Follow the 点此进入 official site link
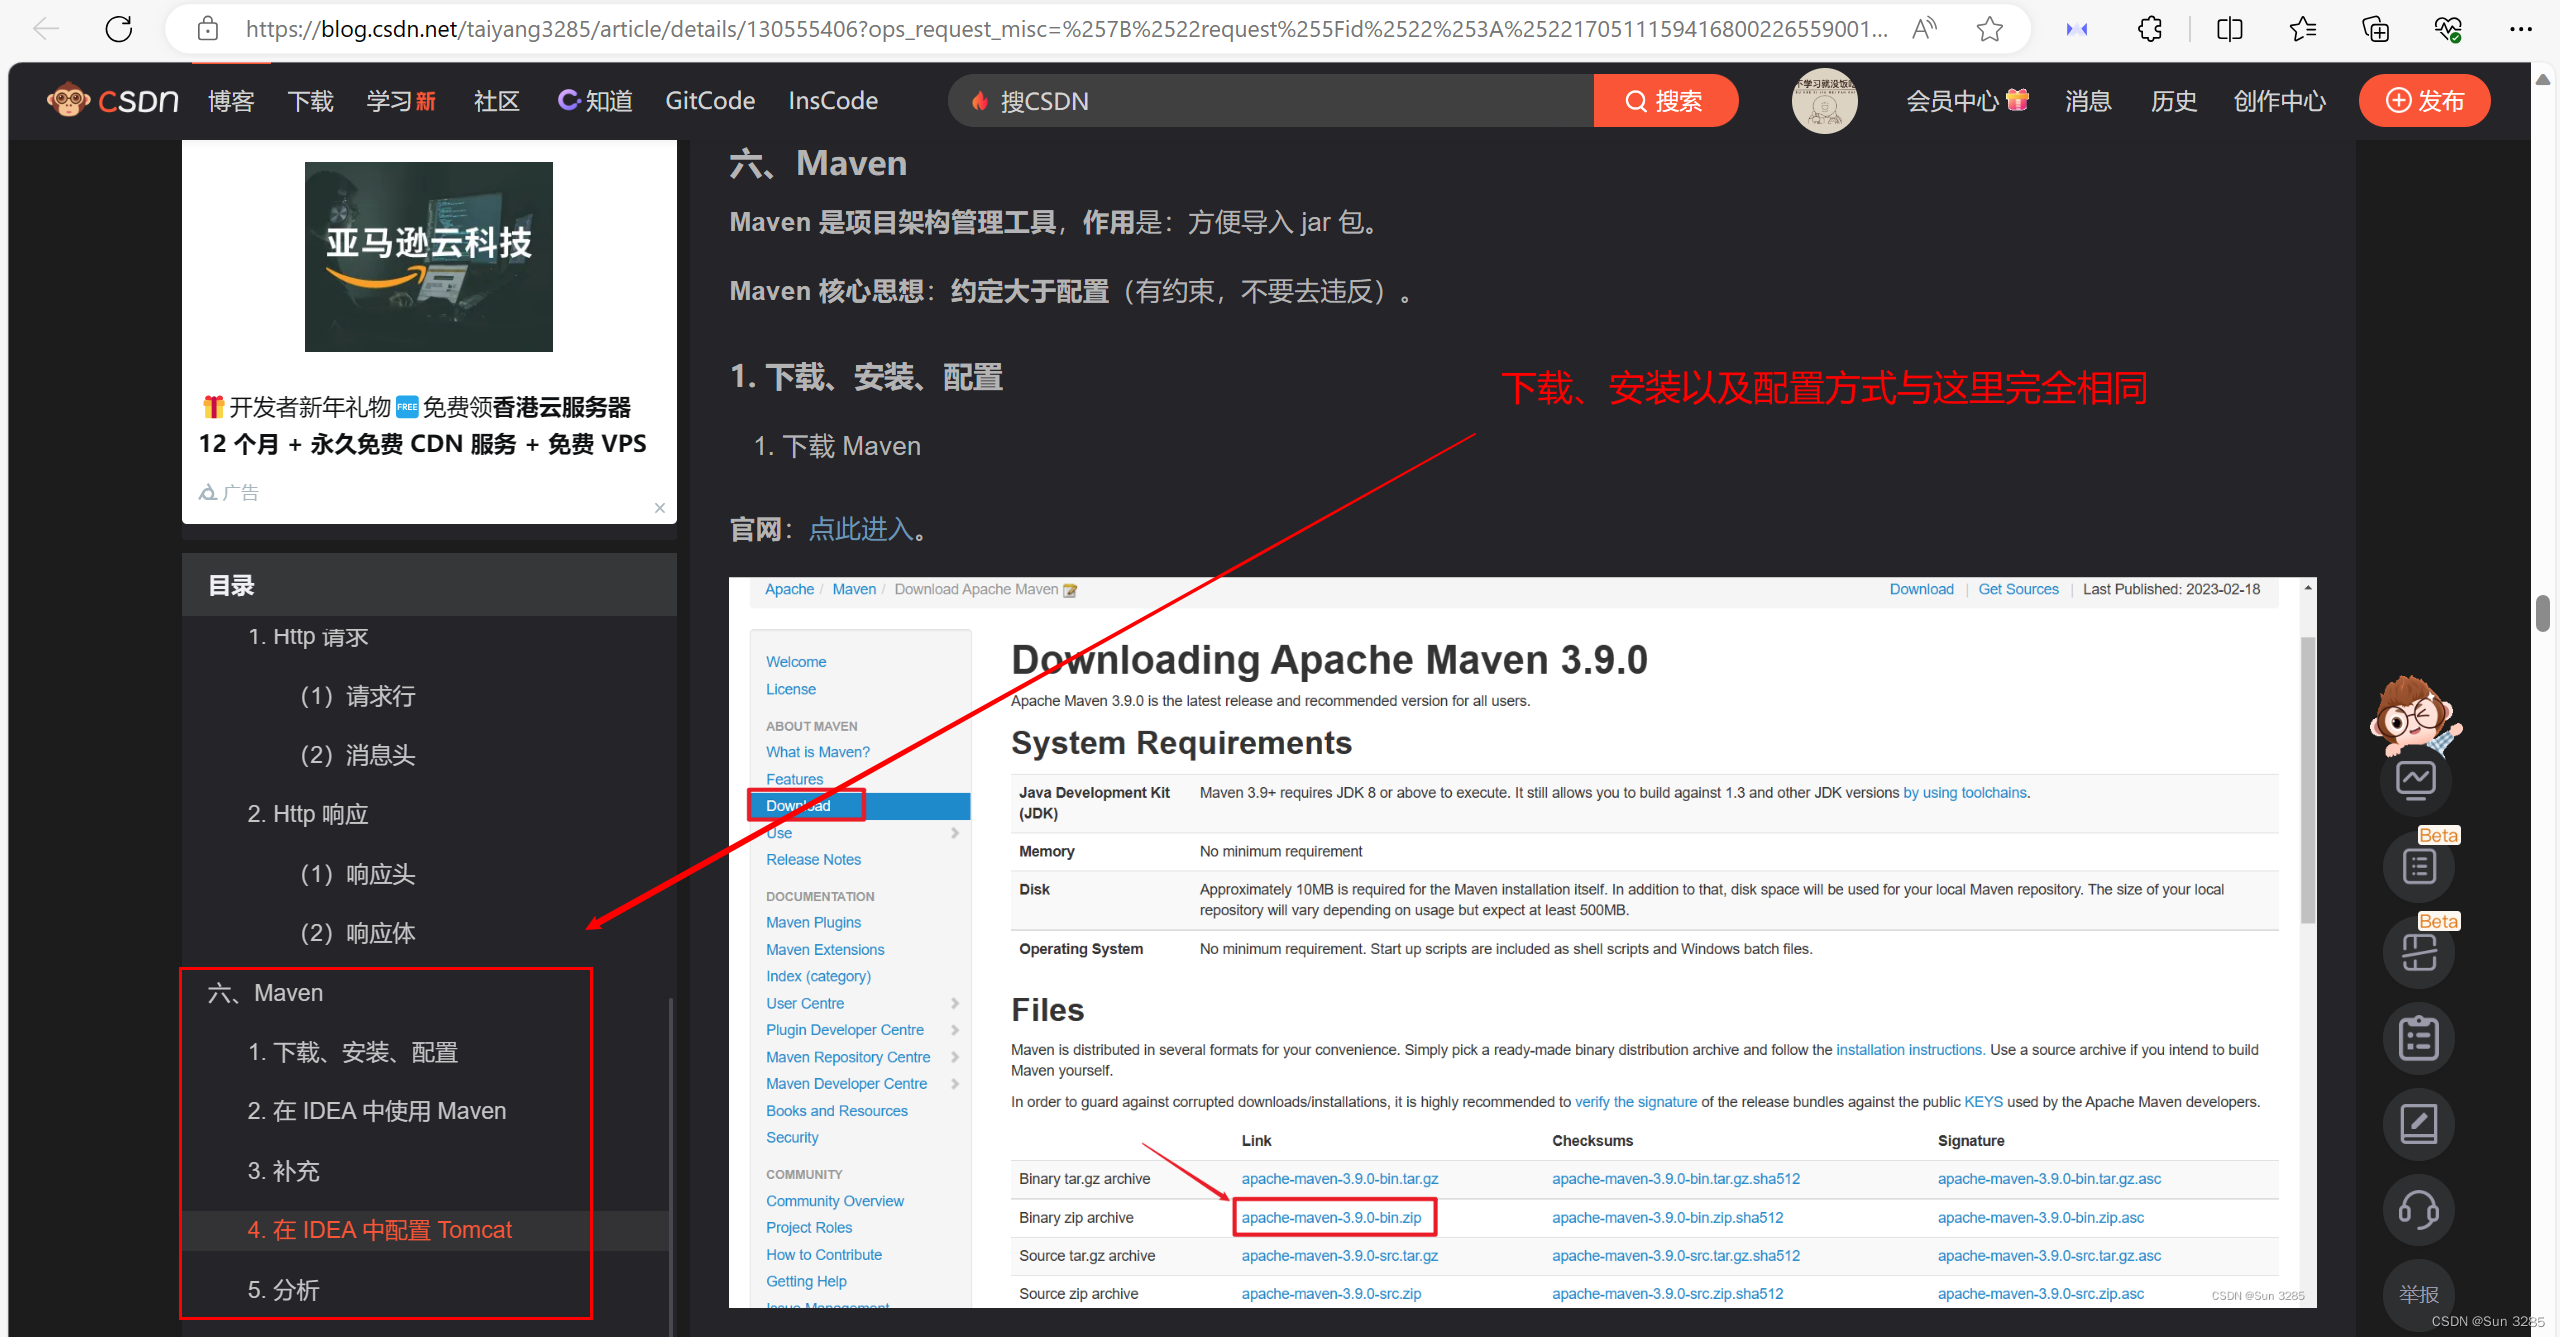 coord(860,529)
